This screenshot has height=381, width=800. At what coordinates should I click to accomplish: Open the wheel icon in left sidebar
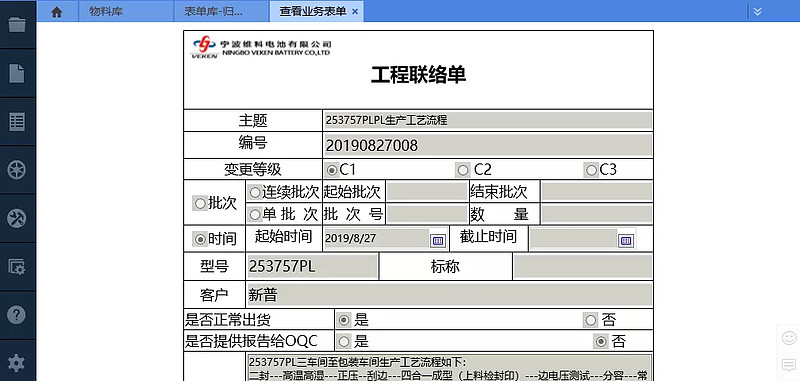[17, 170]
